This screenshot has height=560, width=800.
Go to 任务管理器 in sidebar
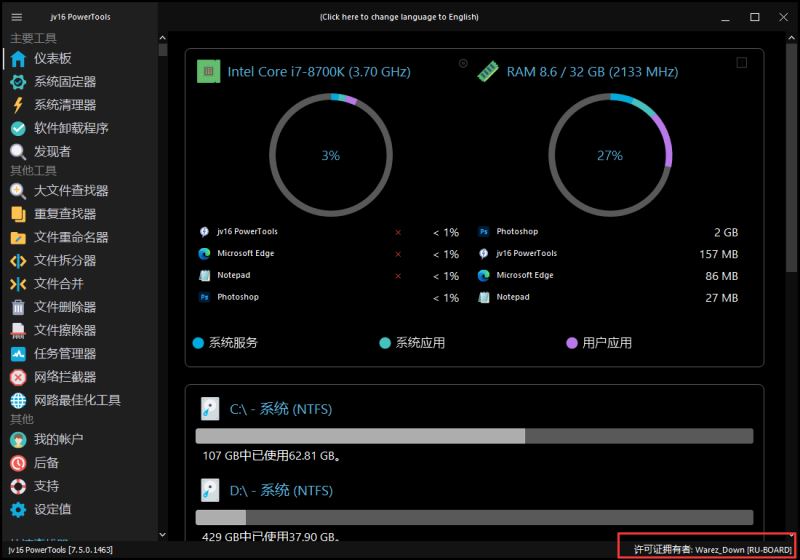click(65, 354)
